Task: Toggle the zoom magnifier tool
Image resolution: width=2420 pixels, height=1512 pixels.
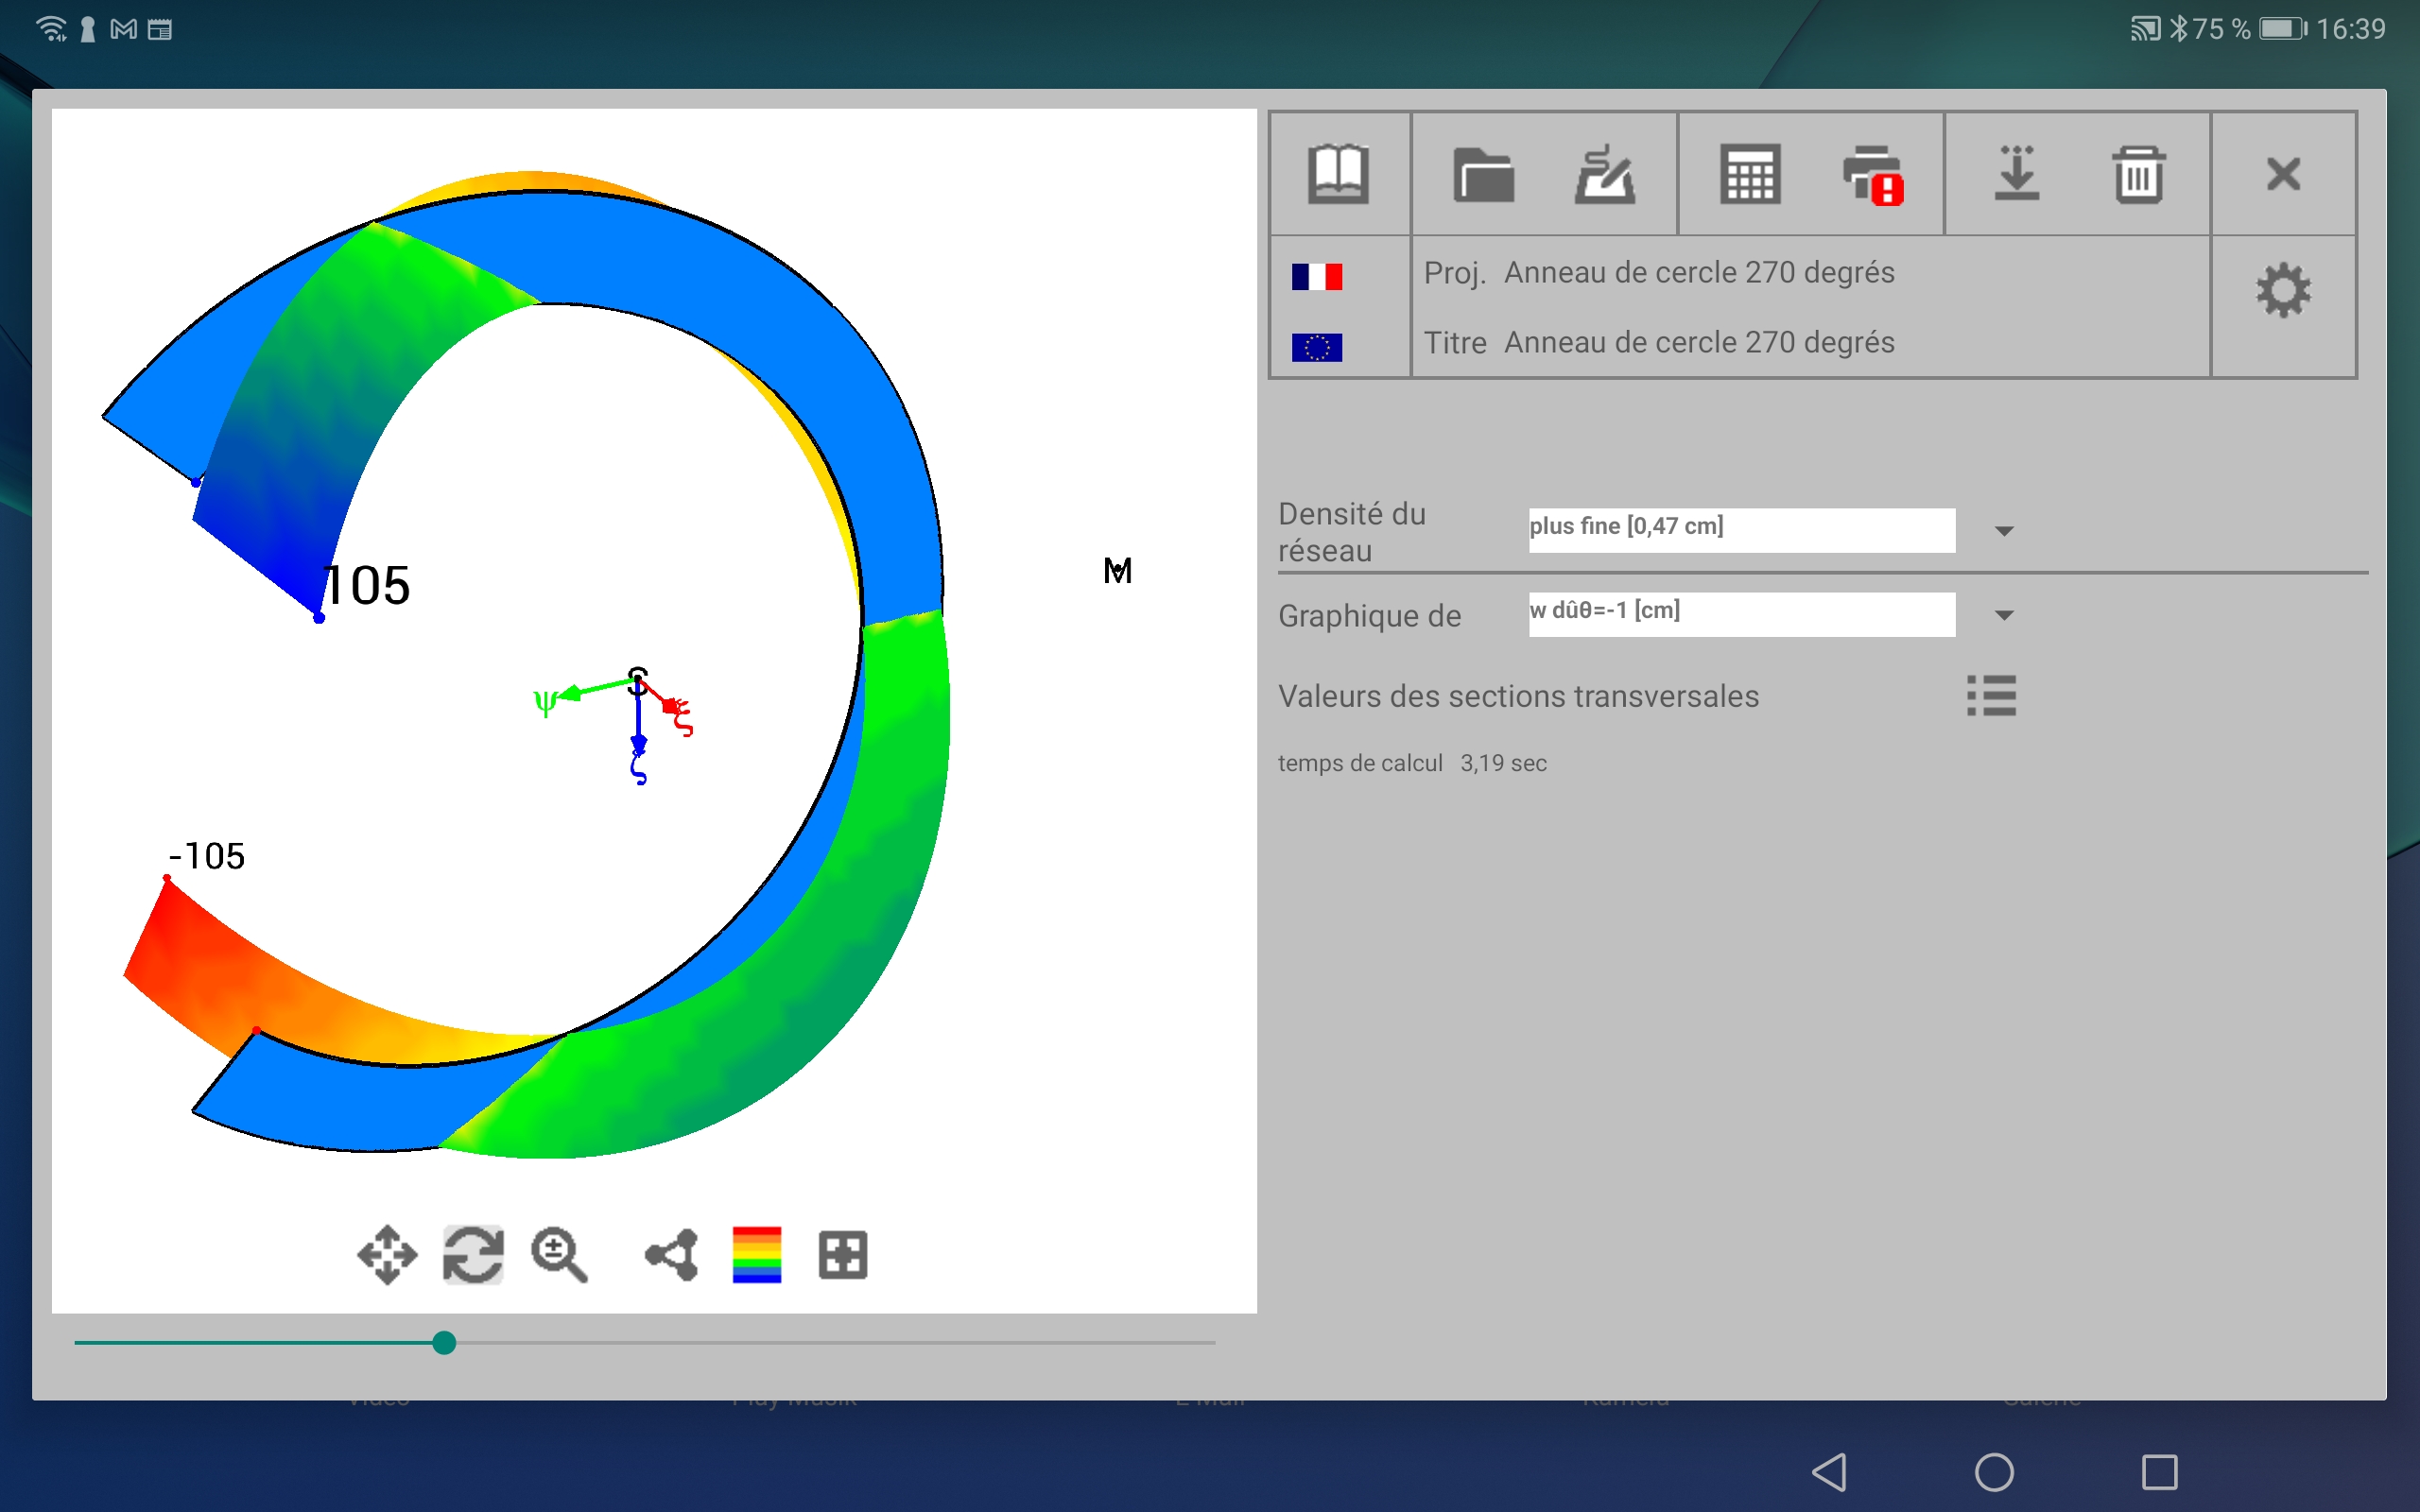Action: [558, 1254]
